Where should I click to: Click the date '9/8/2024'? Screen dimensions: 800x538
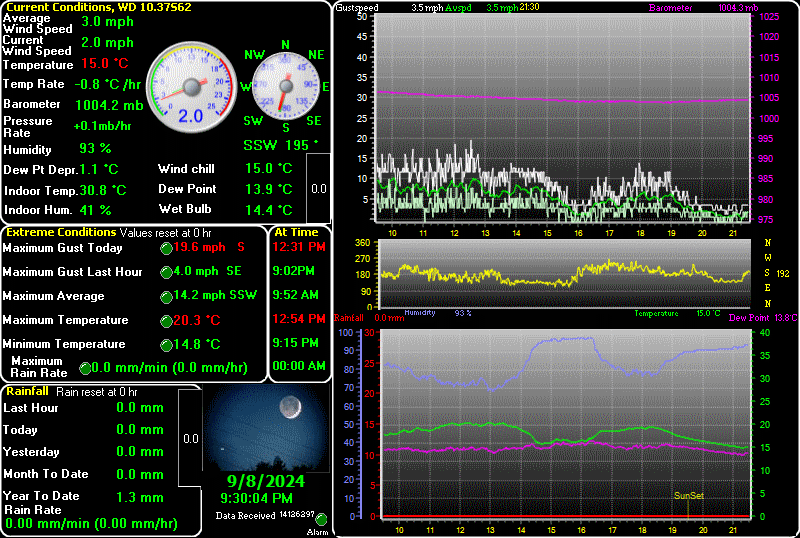(266, 481)
